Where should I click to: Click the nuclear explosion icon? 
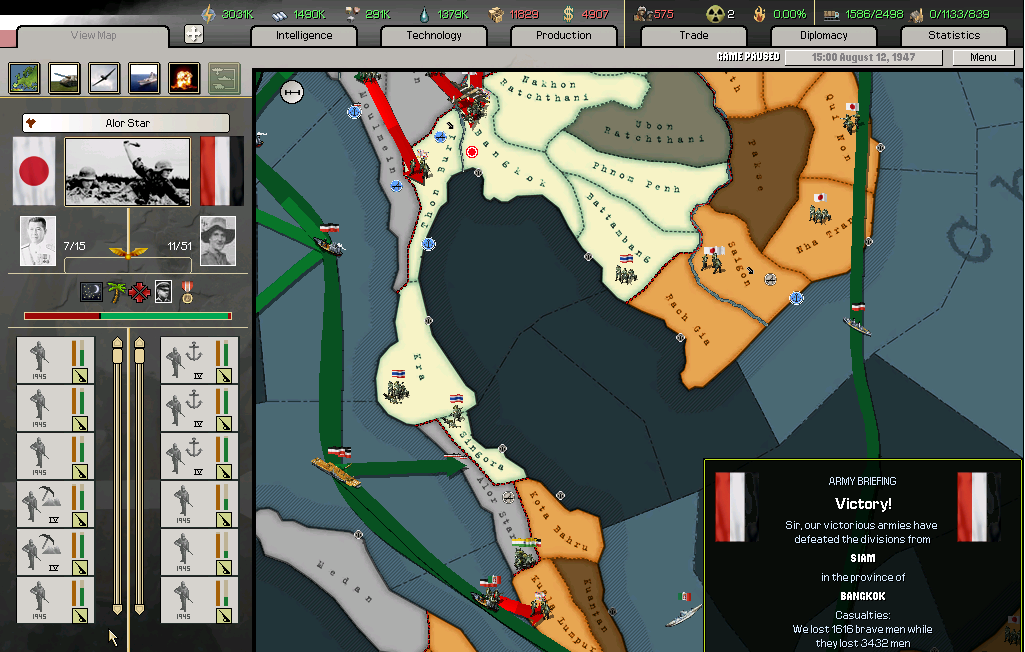pos(184,77)
